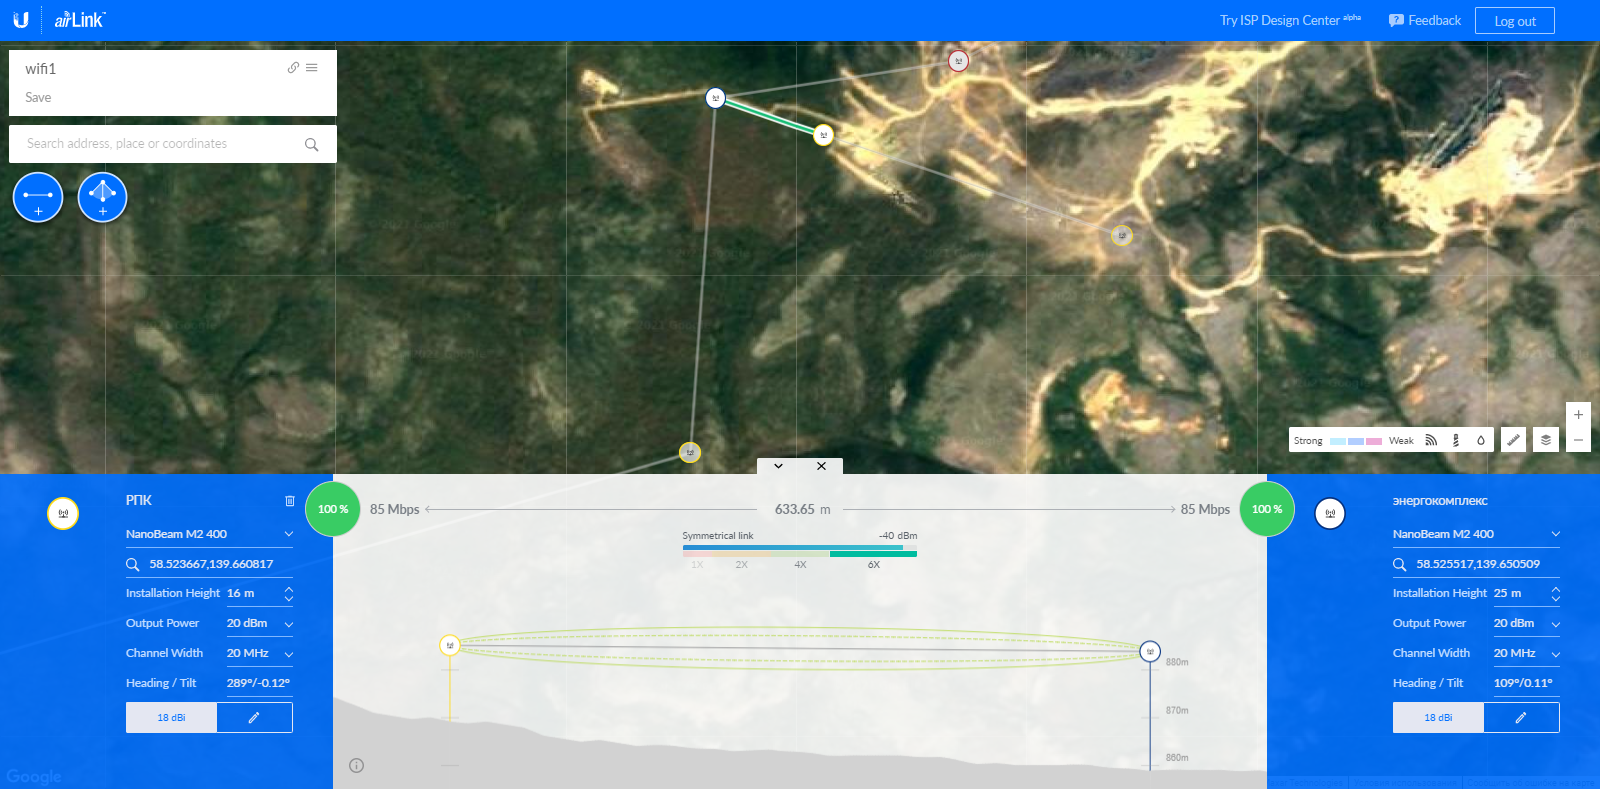This screenshot has width=1600, height=789.
Task: Open the Feedback link
Action: pos(1425,20)
